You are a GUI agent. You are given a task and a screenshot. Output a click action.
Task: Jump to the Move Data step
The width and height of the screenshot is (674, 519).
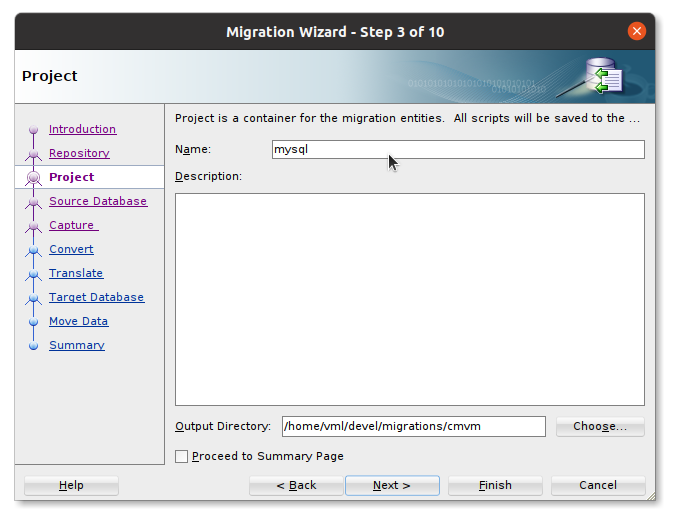click(78, 322)
